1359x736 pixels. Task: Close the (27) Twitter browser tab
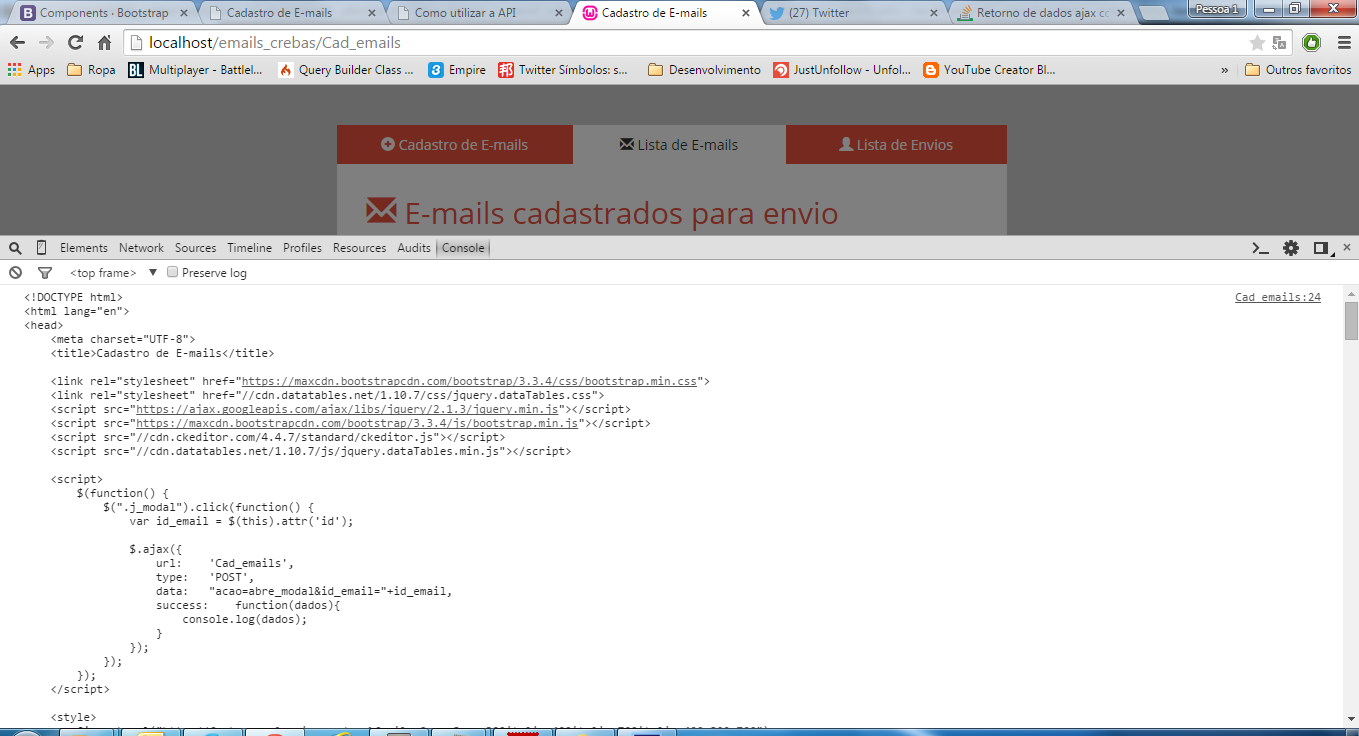point(934,13)
